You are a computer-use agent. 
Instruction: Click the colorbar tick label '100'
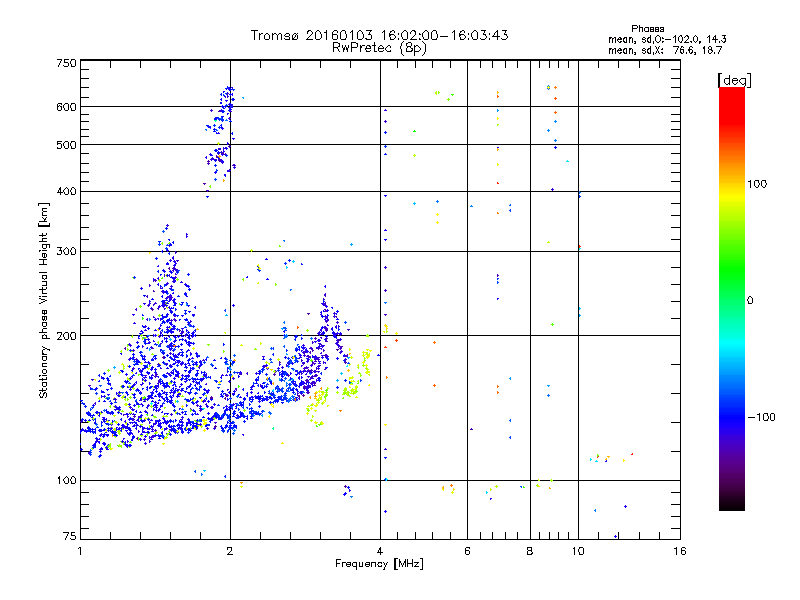(x=757, y=184)
